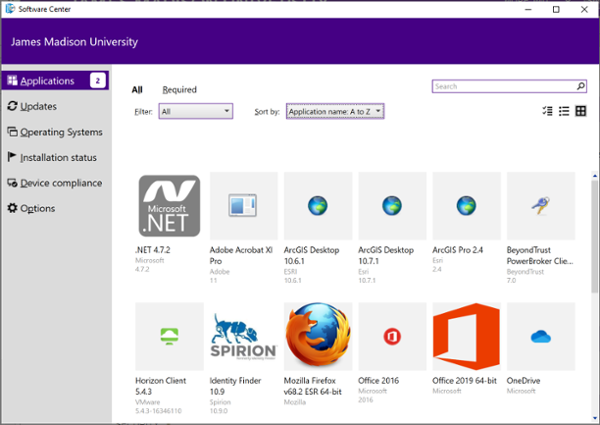Select the ArcGIS Desktop 10.7.1 globe icon
This screenshot has width=600, height=425.
[x=392, y=205]
